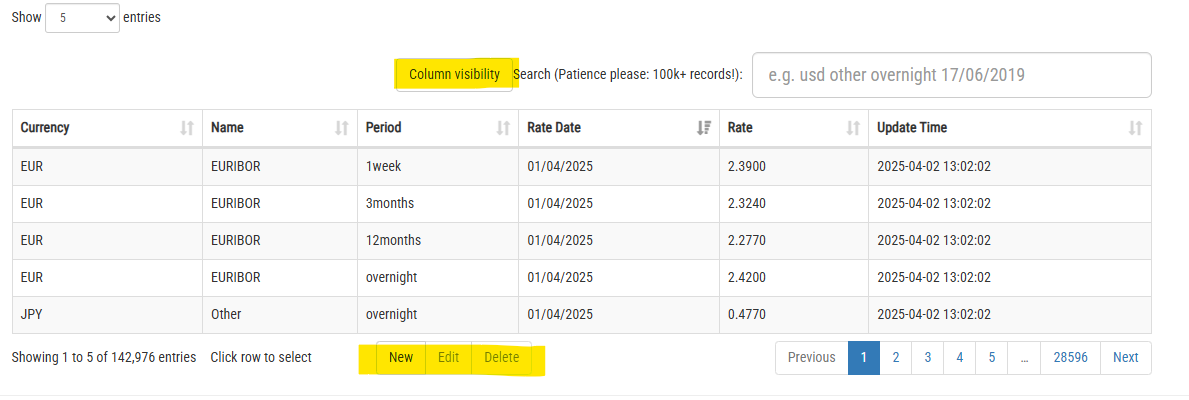Click the Next page button
Image resolution: width=1189 pixels, height=400 pixels.
click(1125, 358)
